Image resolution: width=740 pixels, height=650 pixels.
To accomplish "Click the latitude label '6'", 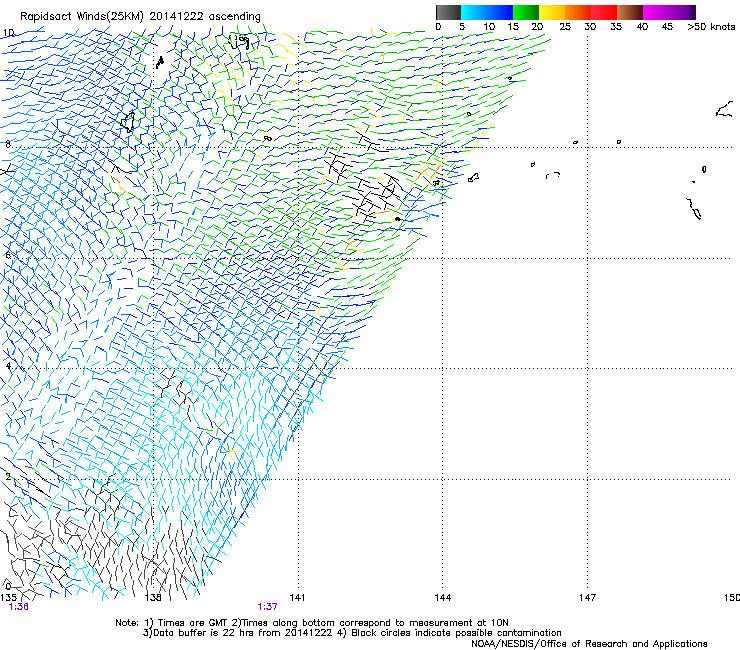I will click(x=8, y=255).
